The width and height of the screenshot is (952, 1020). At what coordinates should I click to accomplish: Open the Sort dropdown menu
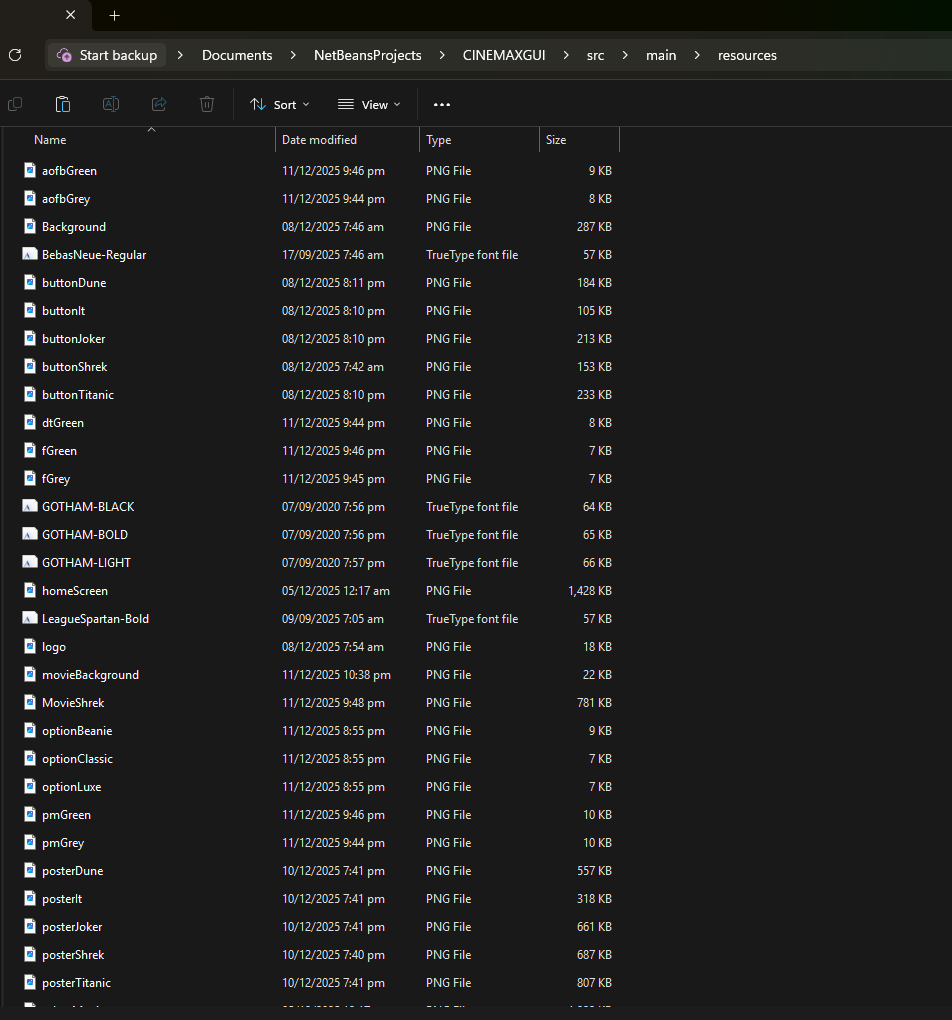click(279, 104)
